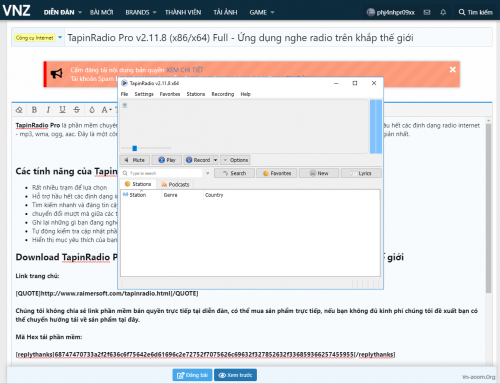Open the Favorites button with star
500x384 pixels.
(x=277, y=173)
